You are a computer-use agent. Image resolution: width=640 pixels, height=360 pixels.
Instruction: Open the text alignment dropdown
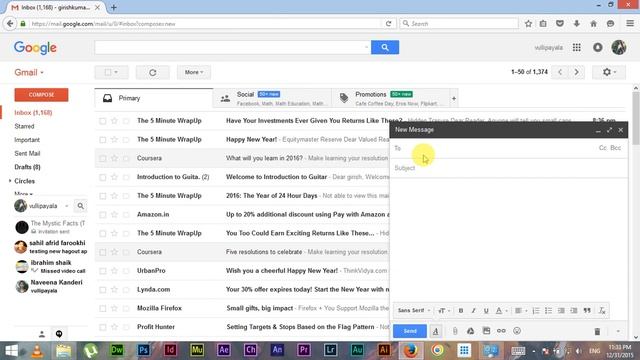click(x=520, y=311)
